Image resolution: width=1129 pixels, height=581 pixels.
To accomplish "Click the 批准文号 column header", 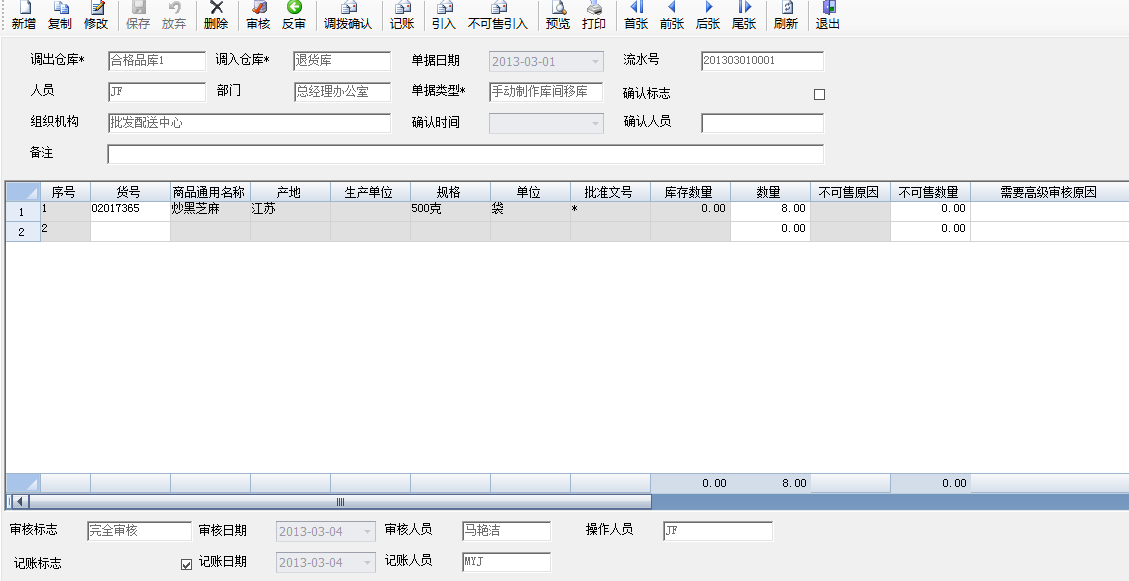I will (x=610, y=192).
